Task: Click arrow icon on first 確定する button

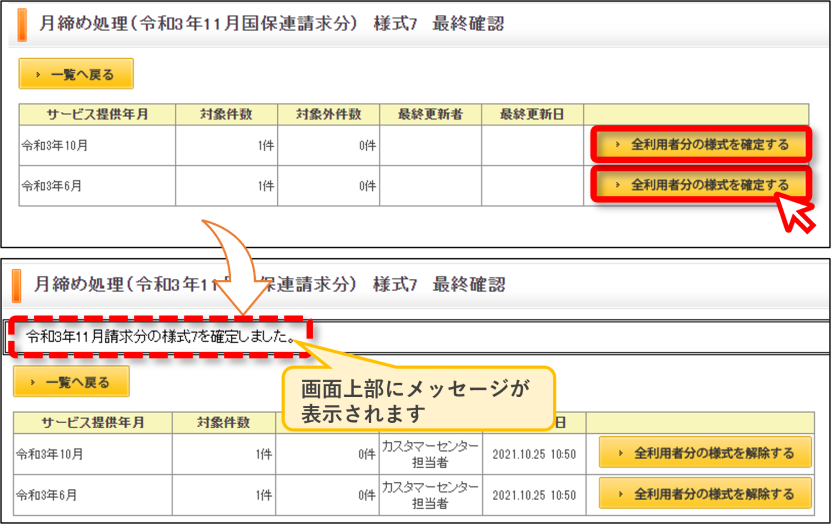Action: [x=617, y=144]
